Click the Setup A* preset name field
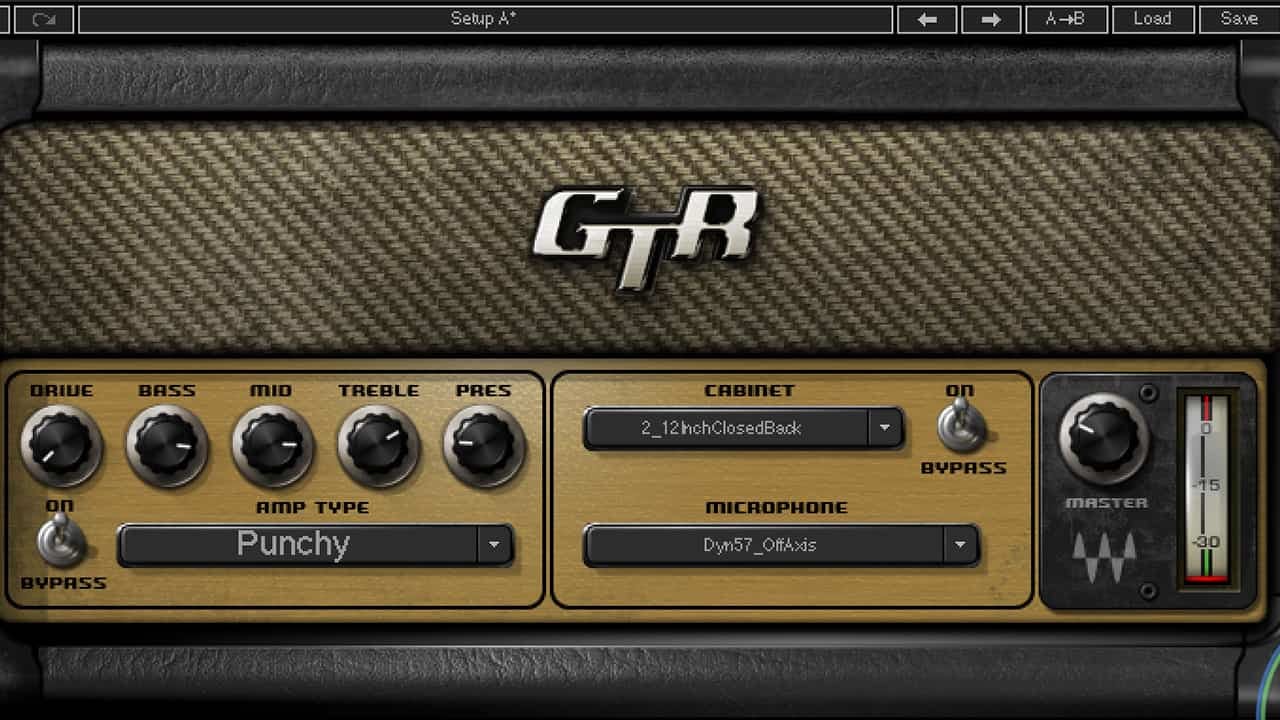Image resolution: width=1280 pixels, height=720 pixels. click(x=484, y=19)
